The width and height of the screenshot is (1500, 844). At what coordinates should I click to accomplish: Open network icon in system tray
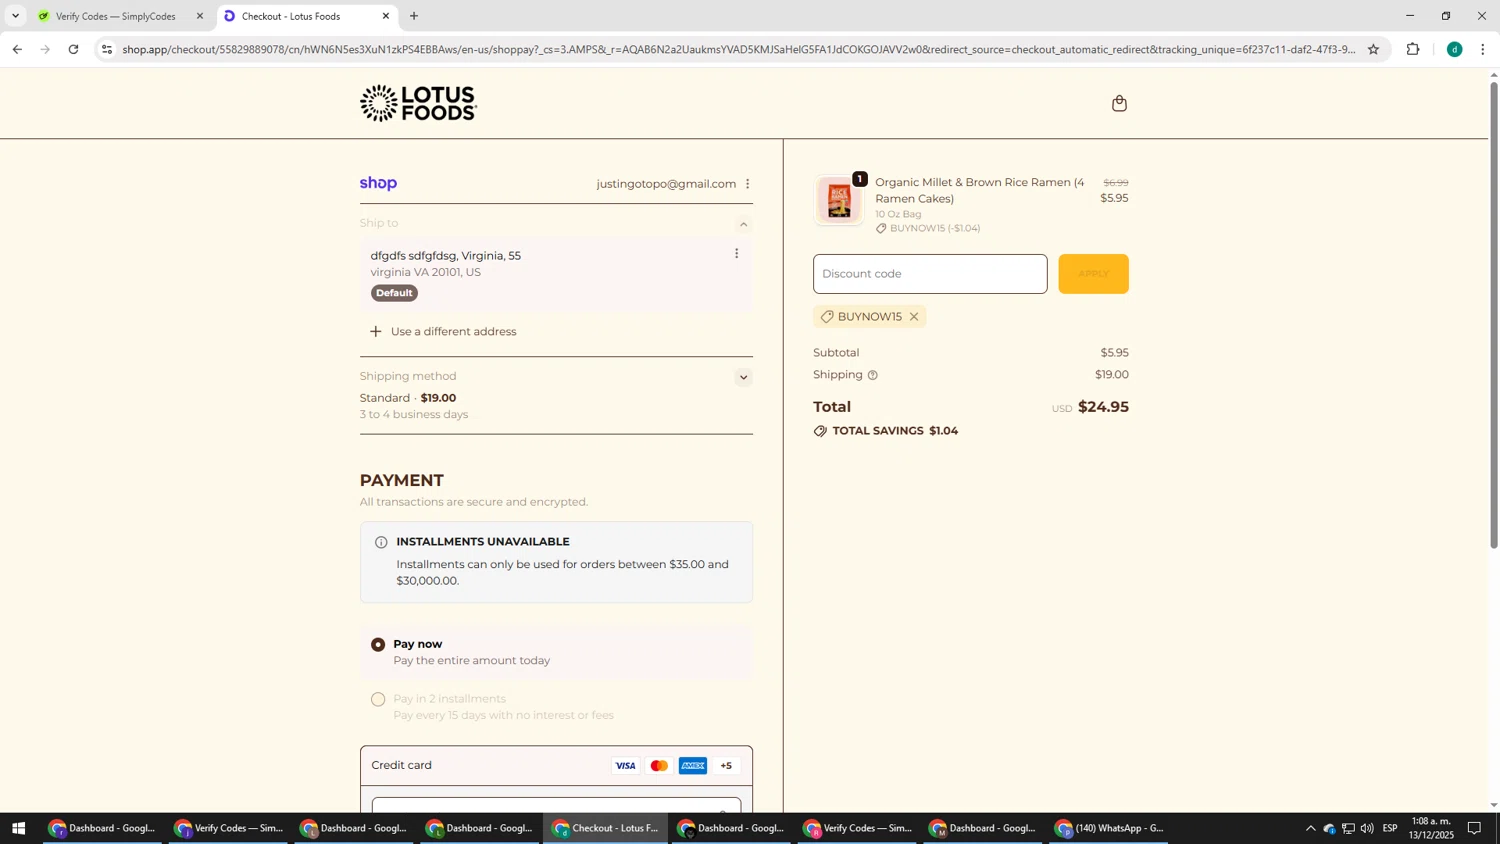(x=1348, y=828)
